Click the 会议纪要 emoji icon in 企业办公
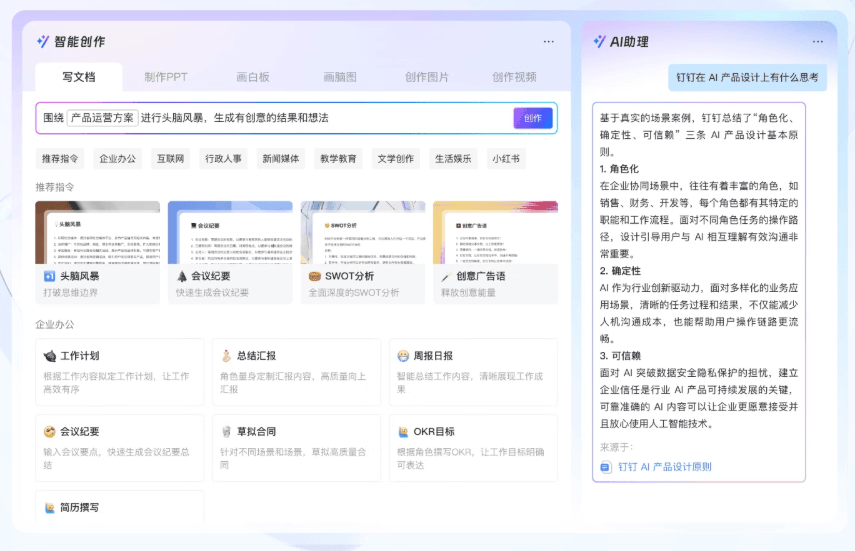Screen dimensions: 855x551 click(x=49, y=432)
